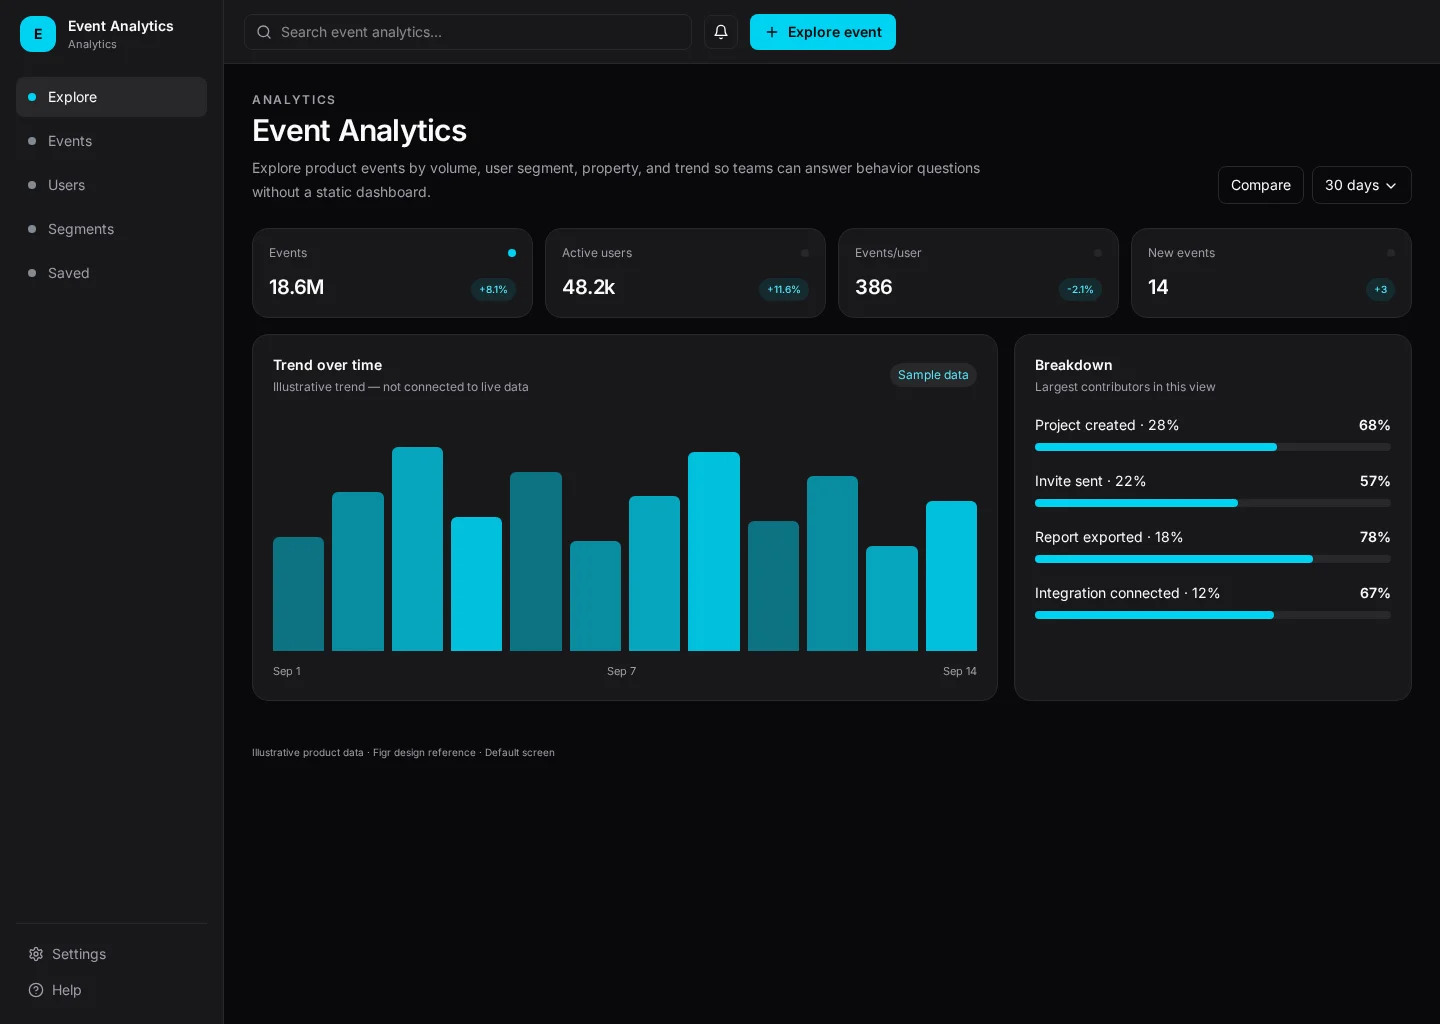Click the Sep 7 axis label
The width and height of the screenshot is (1440, 1024).
621,671
